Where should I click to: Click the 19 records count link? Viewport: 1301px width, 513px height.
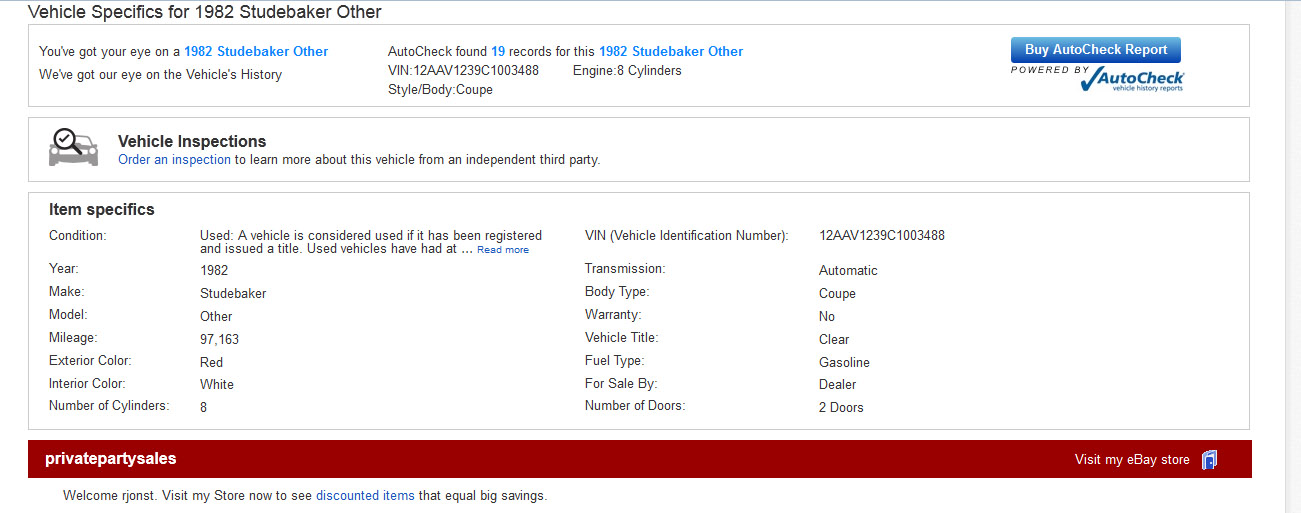(498, 51)
